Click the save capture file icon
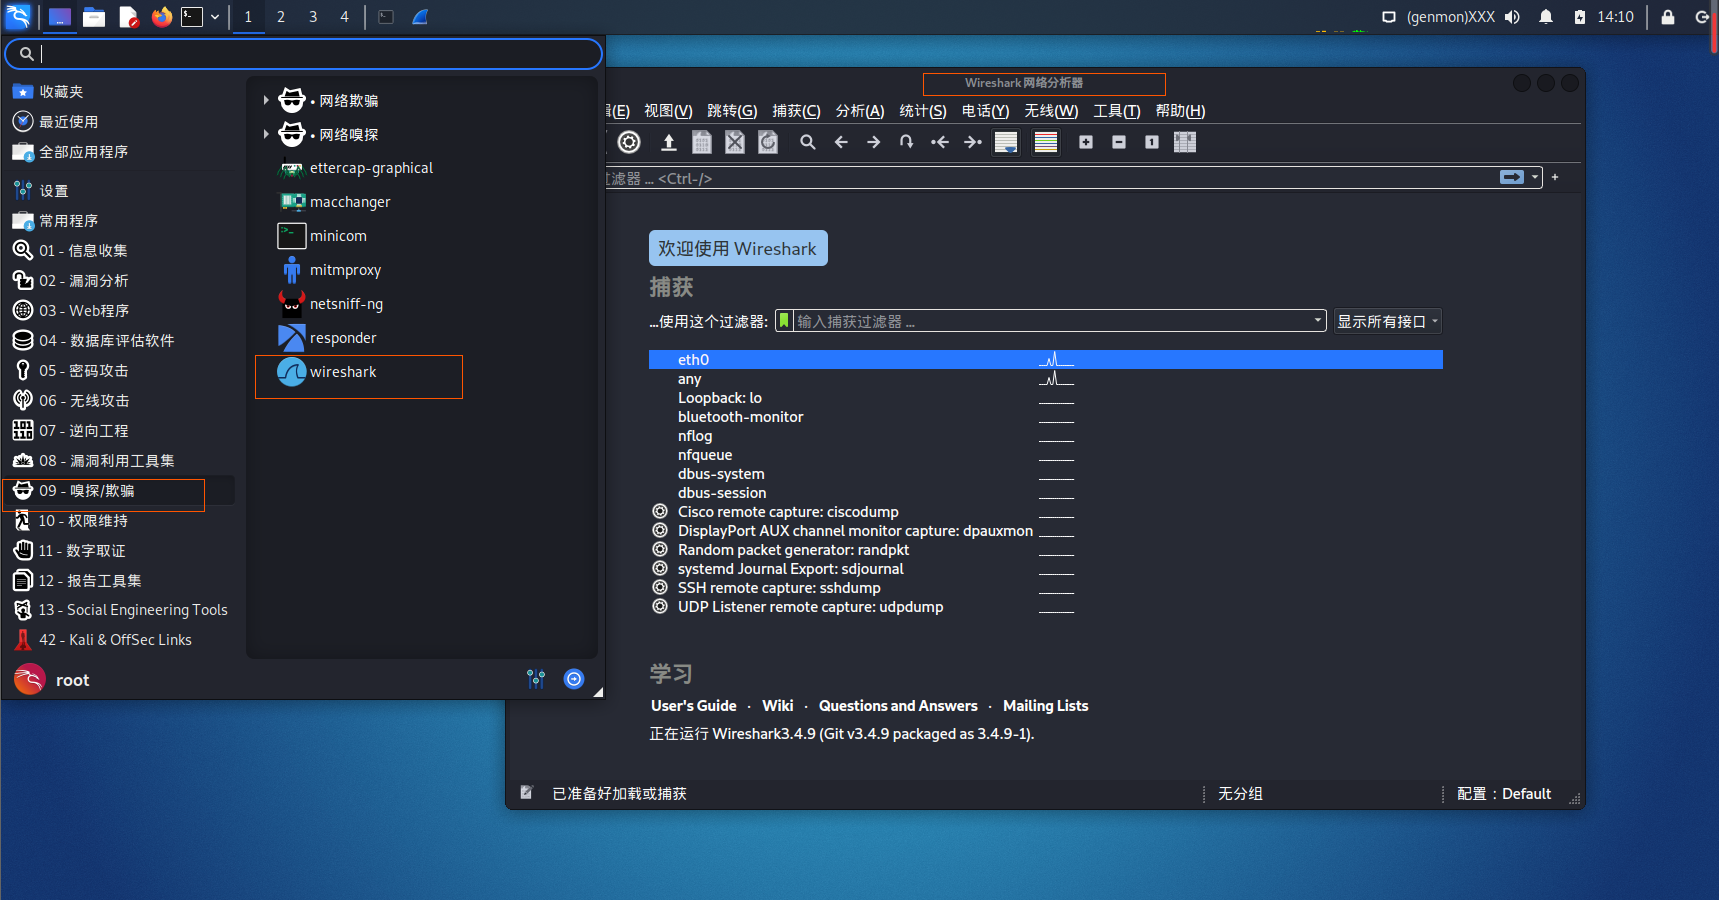The width and height of the screenshot is (1719, 900). (x=702, y=142)
